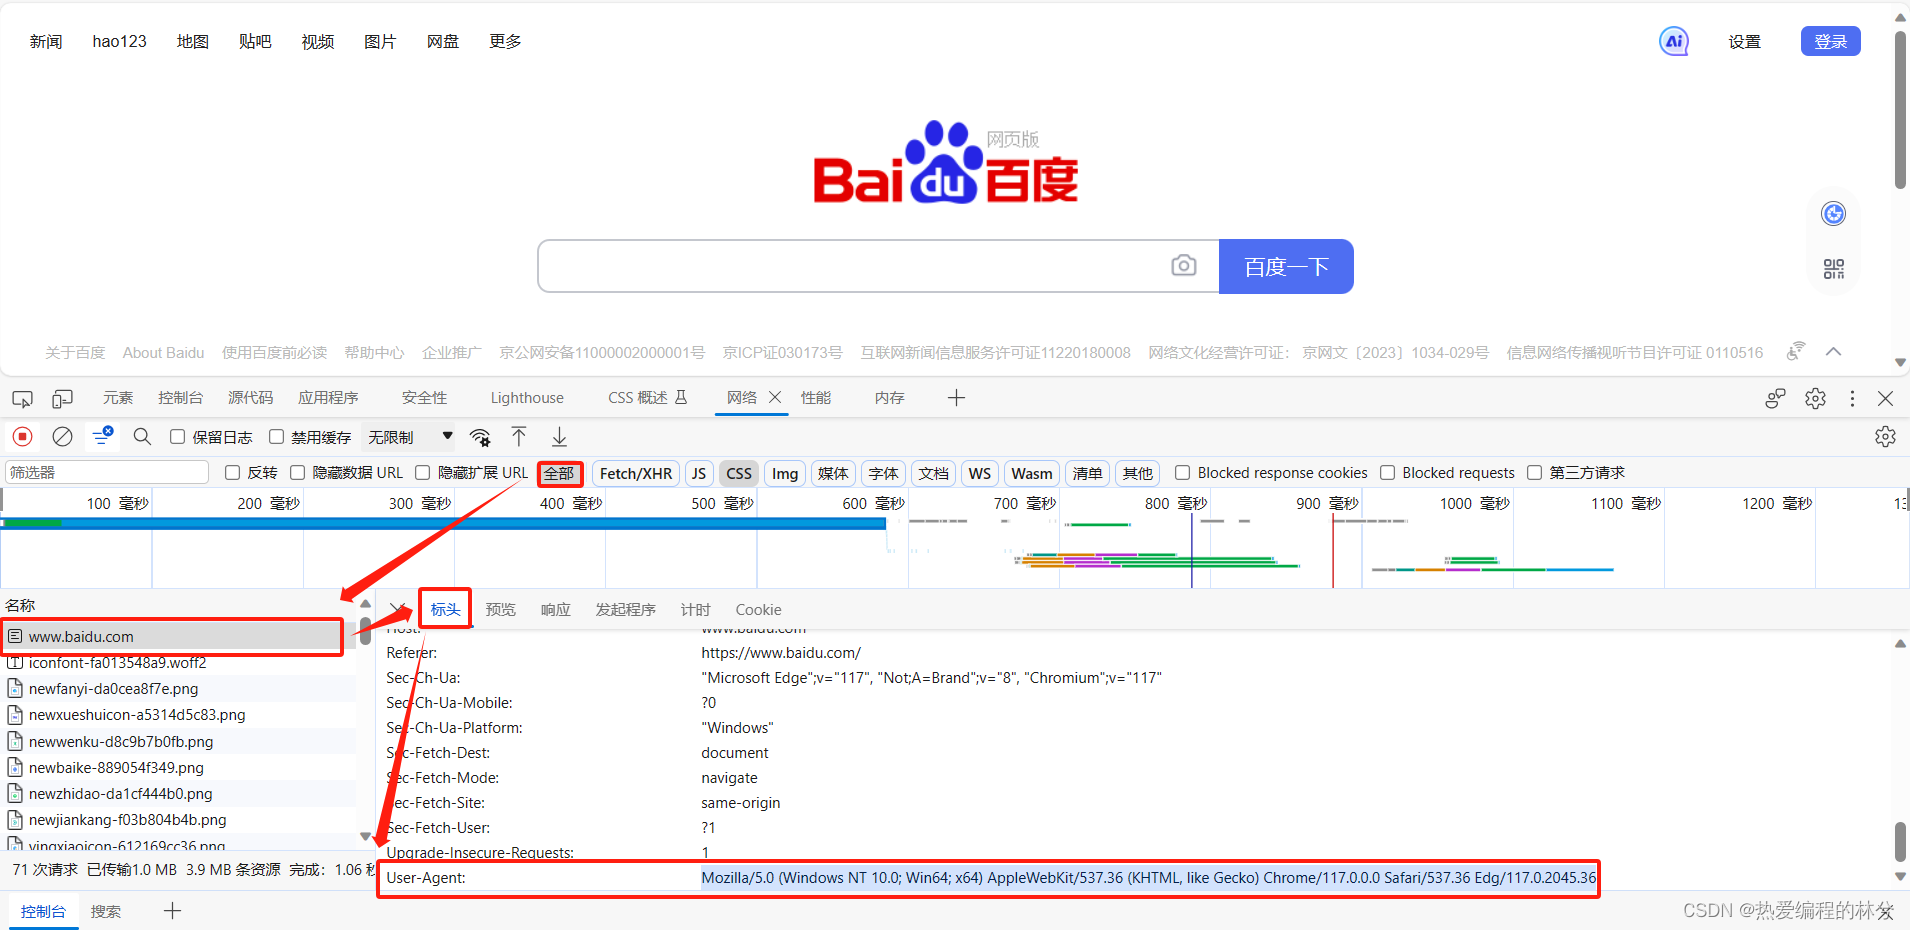This screenshot has width=1910, height=930.
Task: Open network conditions wifi icon
Action: pyautogui.click(x=480, y=437)
